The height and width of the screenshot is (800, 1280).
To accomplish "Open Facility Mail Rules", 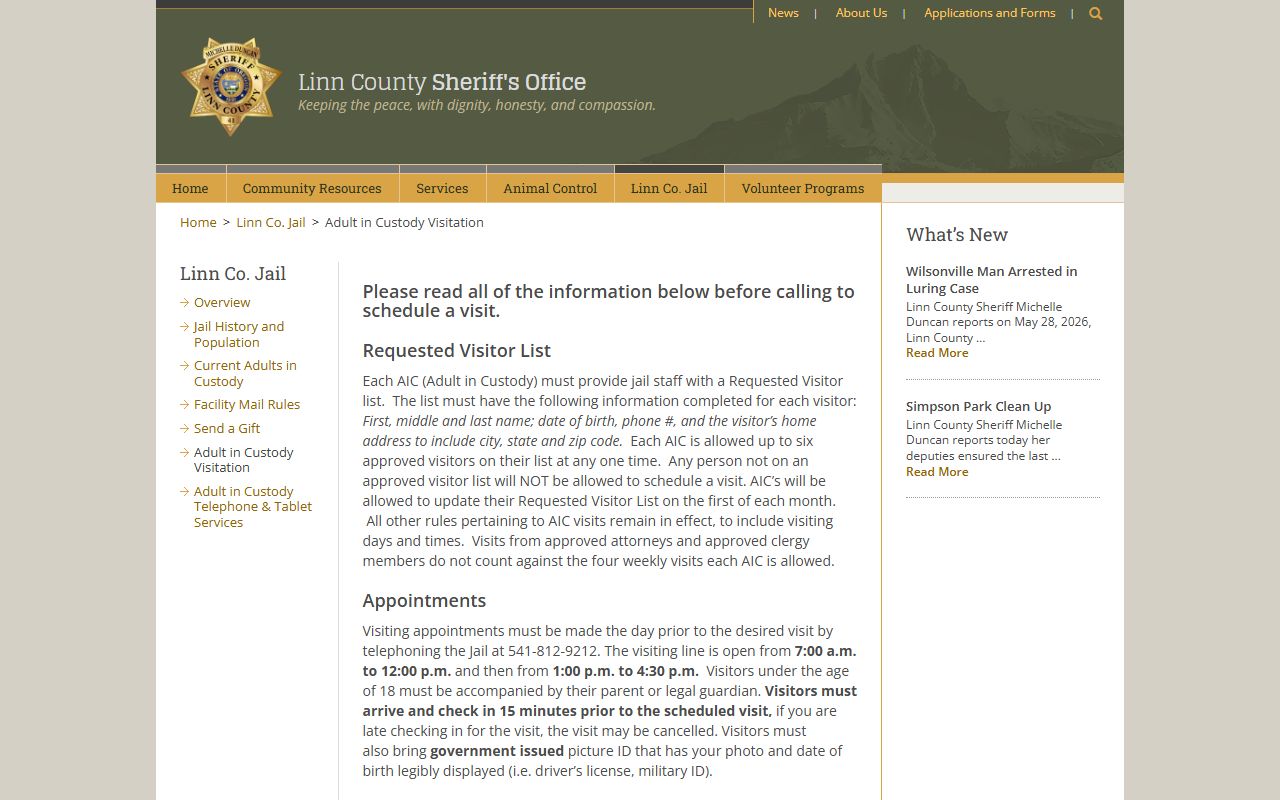I will point(247,404).
